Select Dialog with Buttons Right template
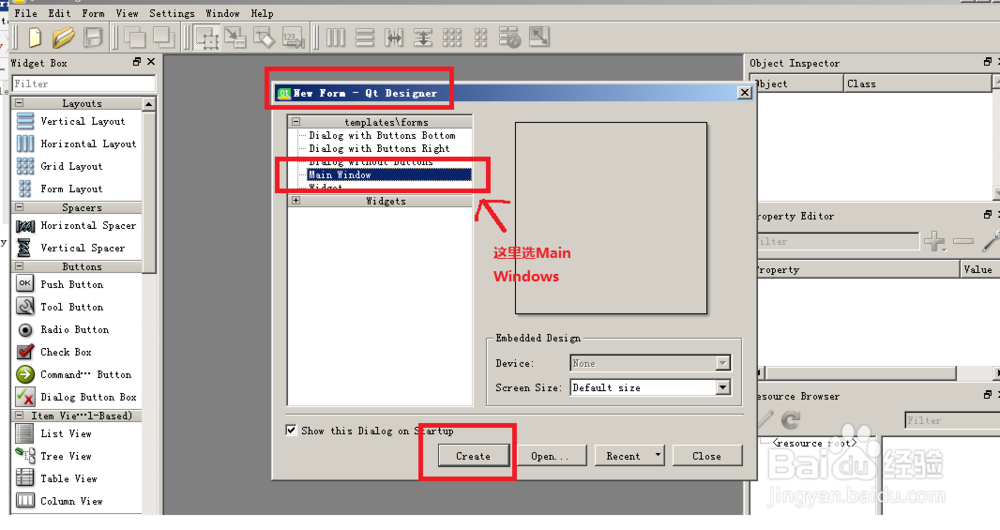 tap(379, 149)
